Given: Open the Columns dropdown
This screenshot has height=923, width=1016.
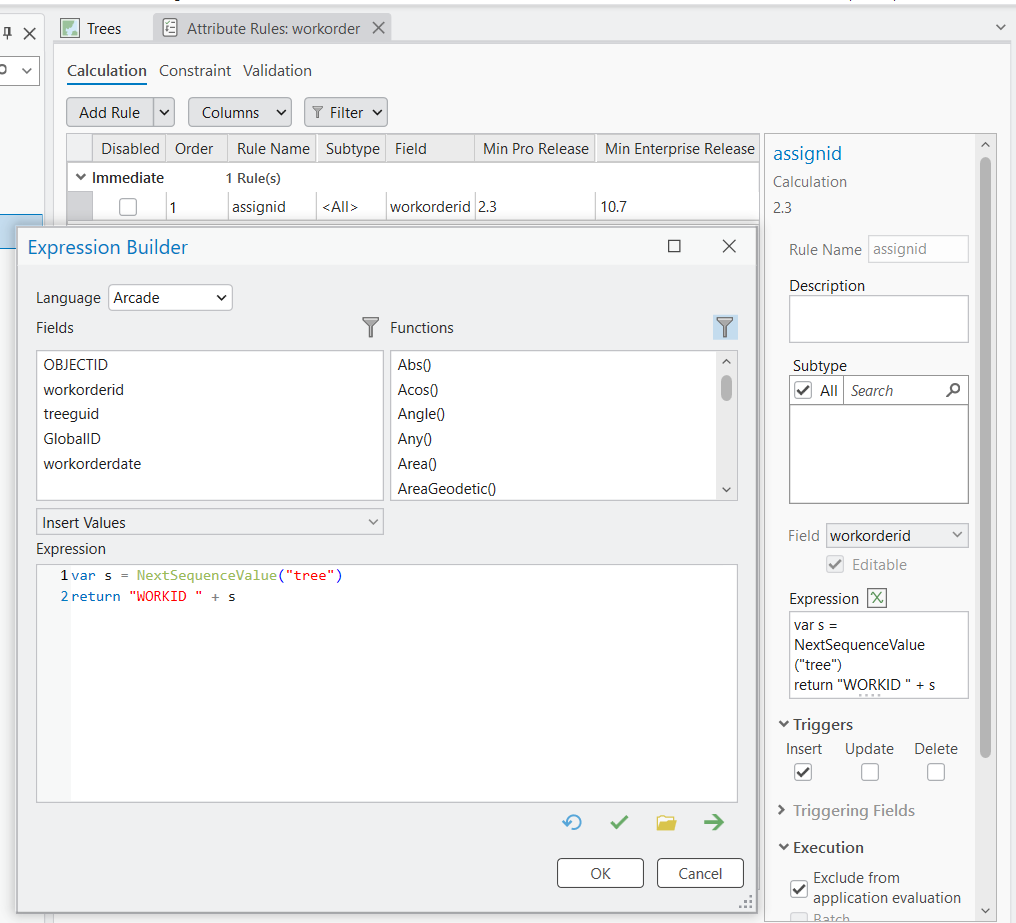Looking at the screenshot, I should (240, 112).
